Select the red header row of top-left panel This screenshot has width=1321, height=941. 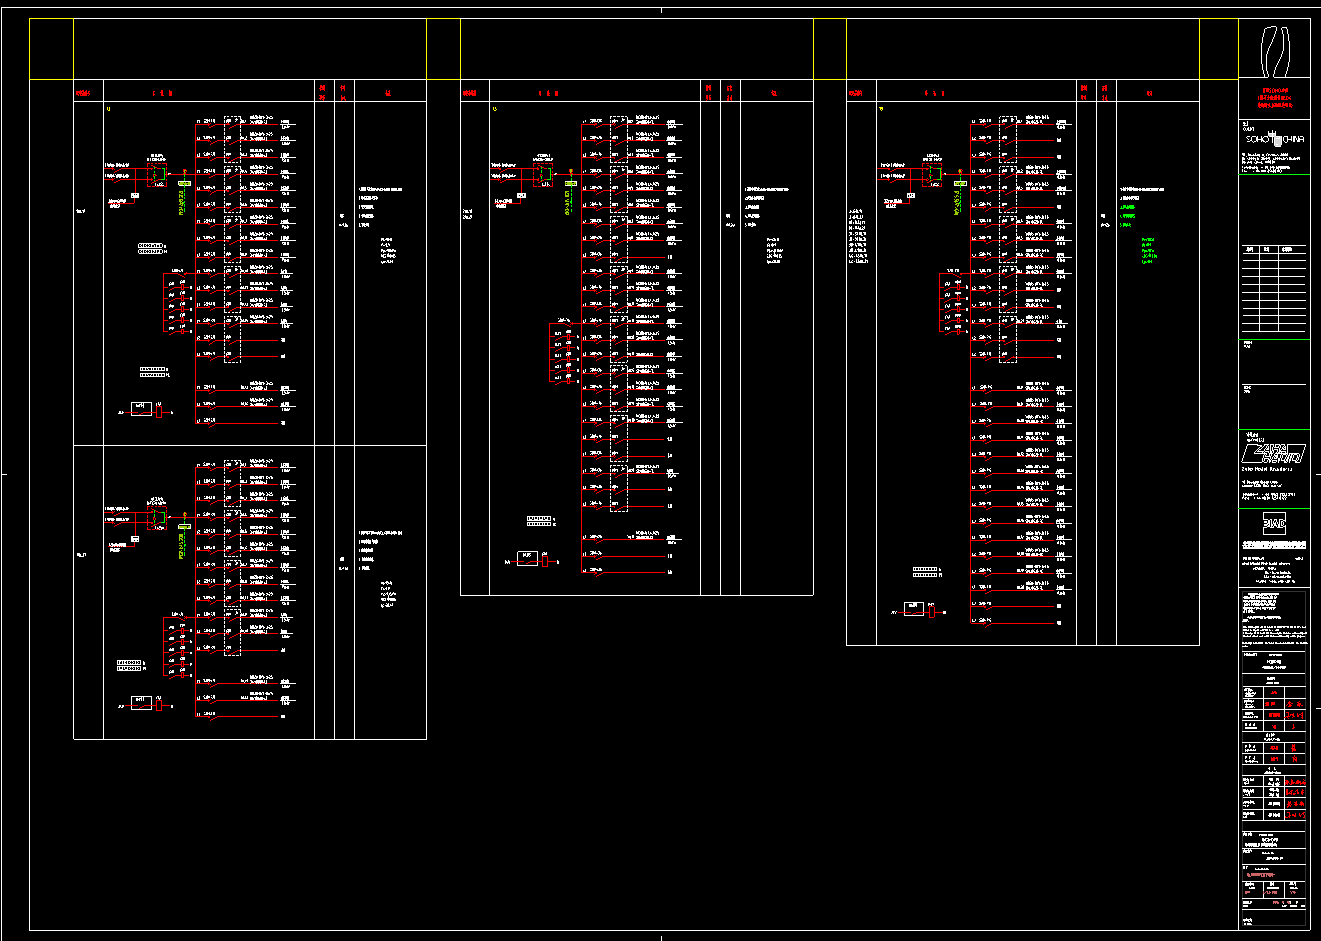(x=250, y=92)
